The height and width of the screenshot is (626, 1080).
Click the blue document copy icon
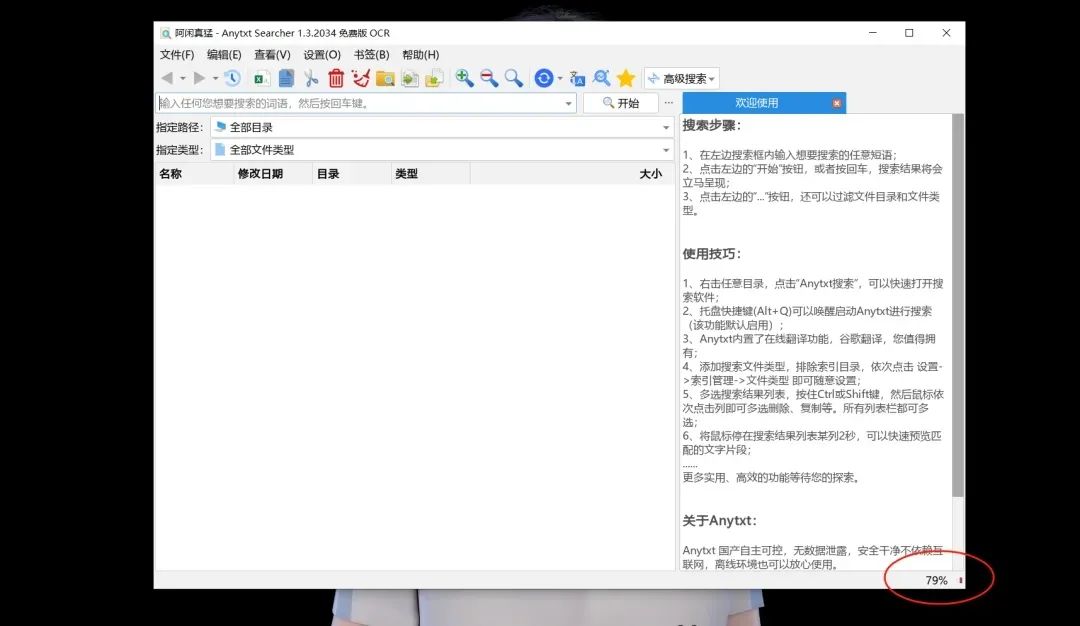[x=286, y=78]
